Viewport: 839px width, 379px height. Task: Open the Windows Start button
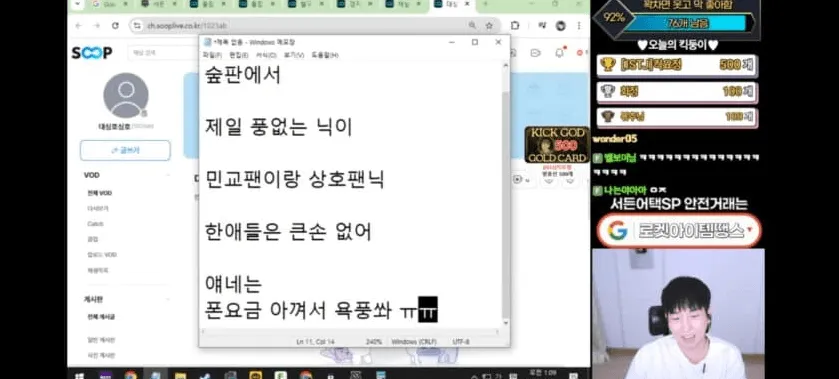(x=79, y=375)
